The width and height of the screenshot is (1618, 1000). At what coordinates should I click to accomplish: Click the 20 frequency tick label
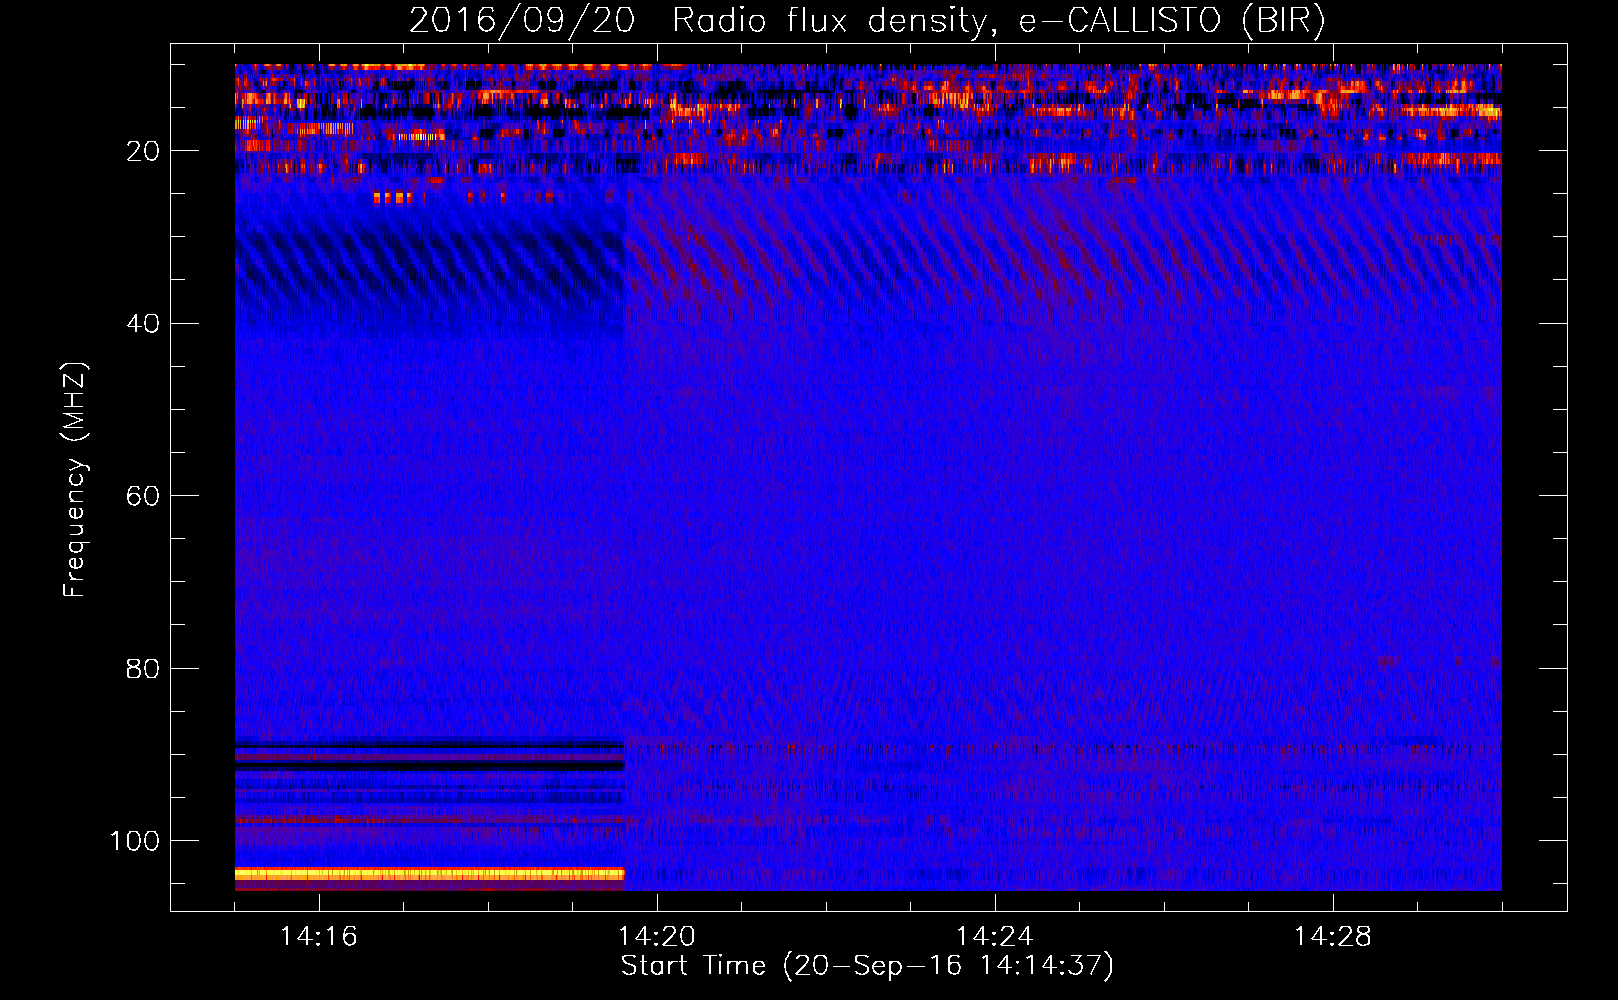click(x=143, y=151)
